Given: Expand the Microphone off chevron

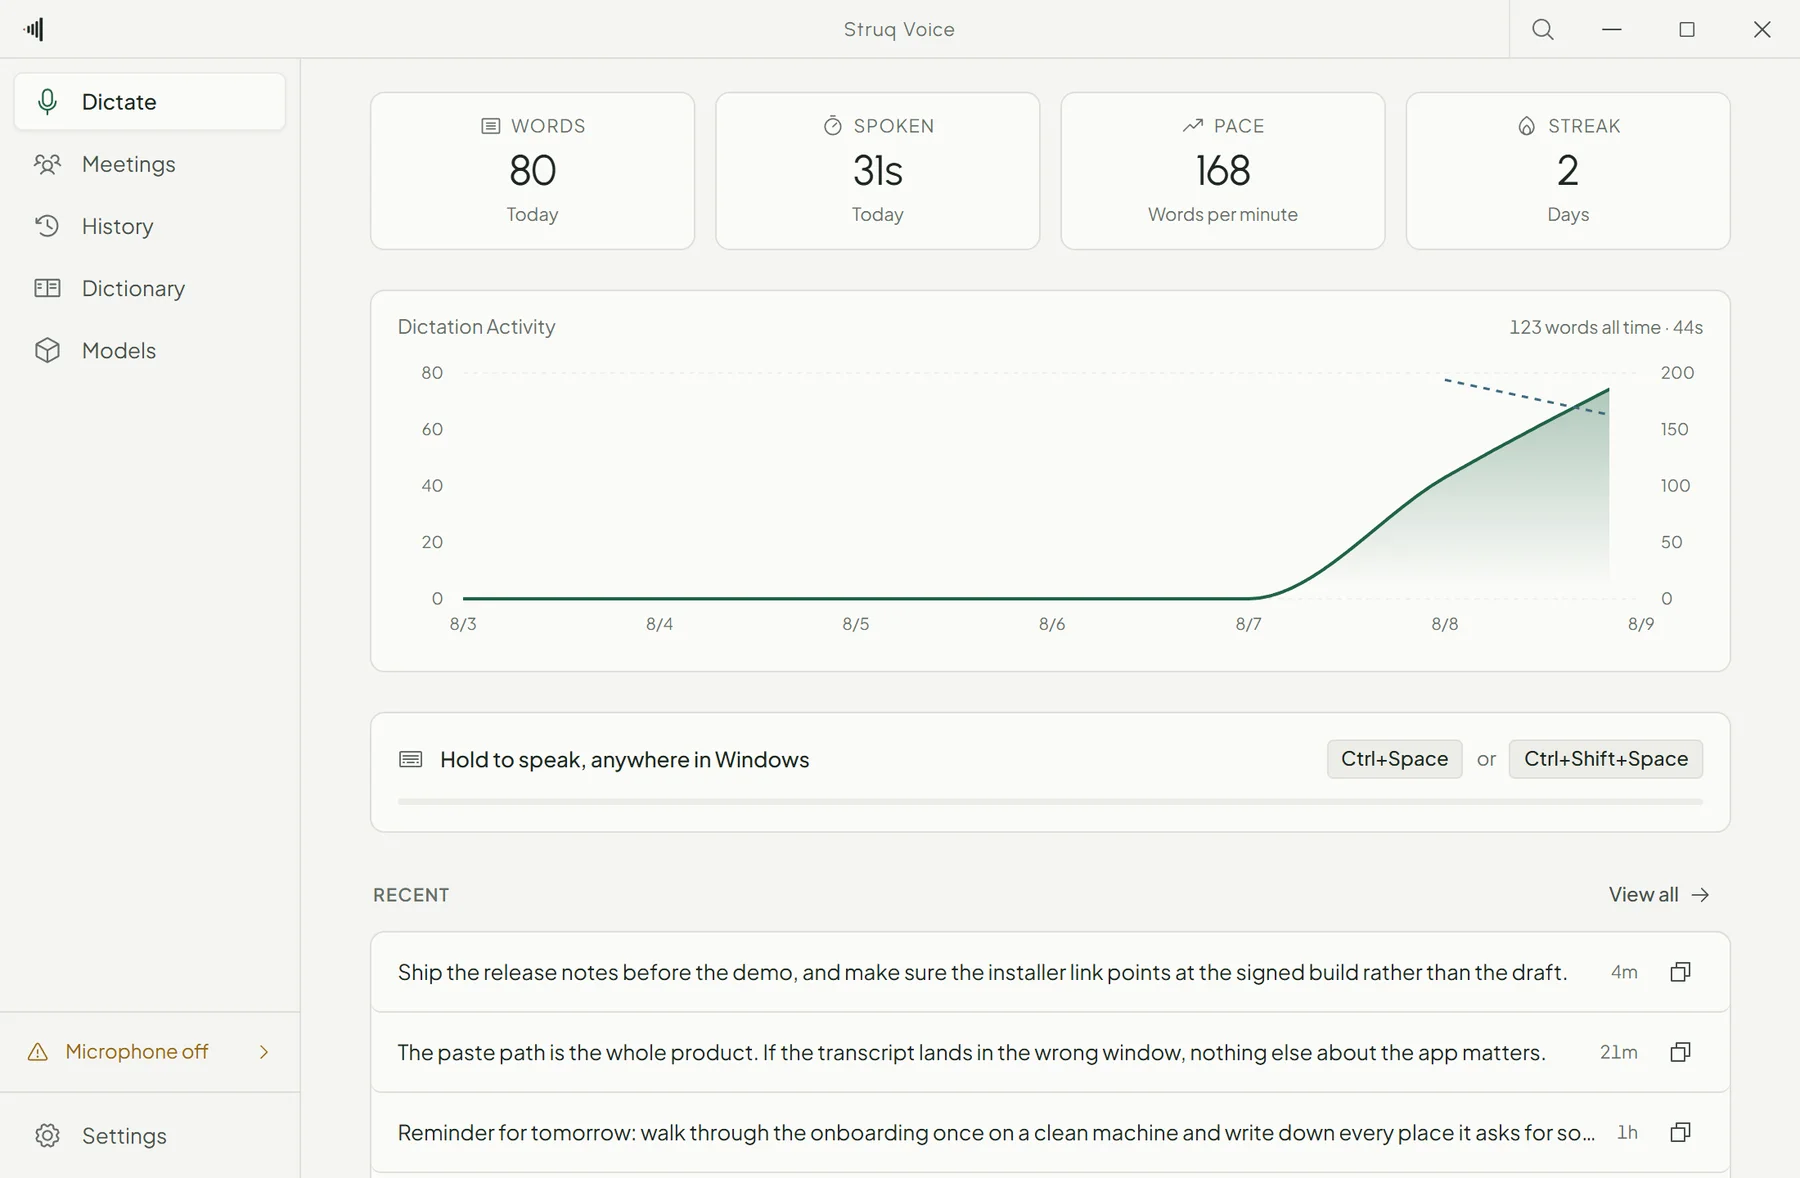Looking at the screenshot, I should pyautogui.click(x=264, y=1052).
